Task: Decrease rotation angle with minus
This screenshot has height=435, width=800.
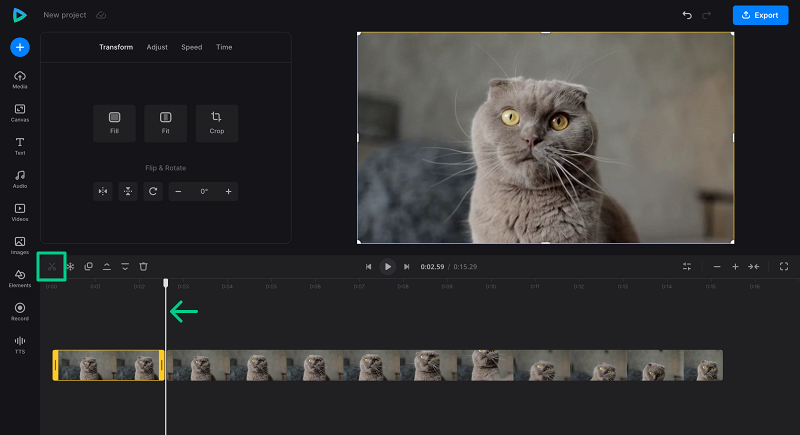Action: click(178, 191)
